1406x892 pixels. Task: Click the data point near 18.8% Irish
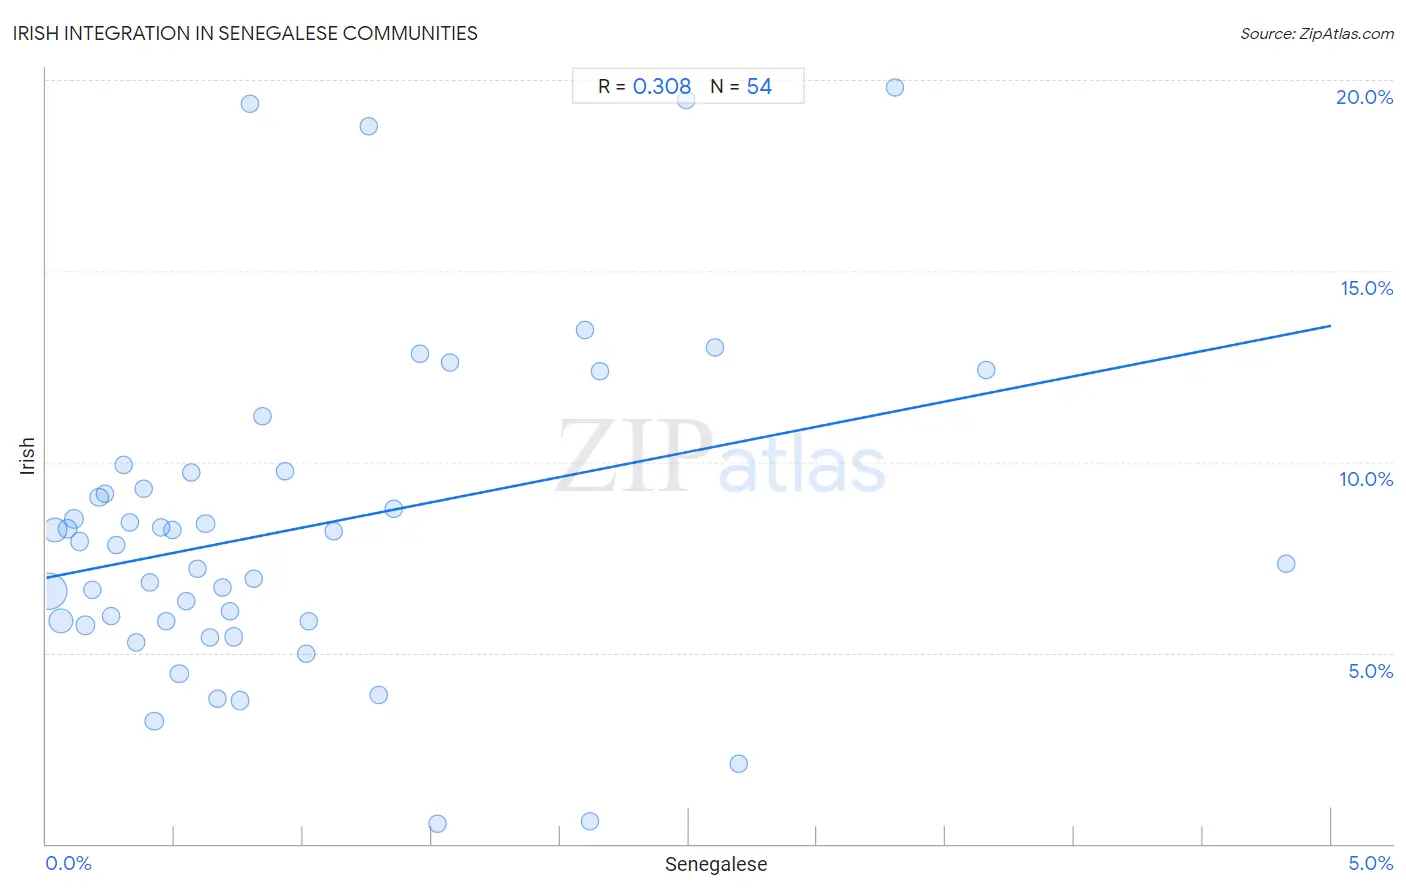(x=369, y=126)
